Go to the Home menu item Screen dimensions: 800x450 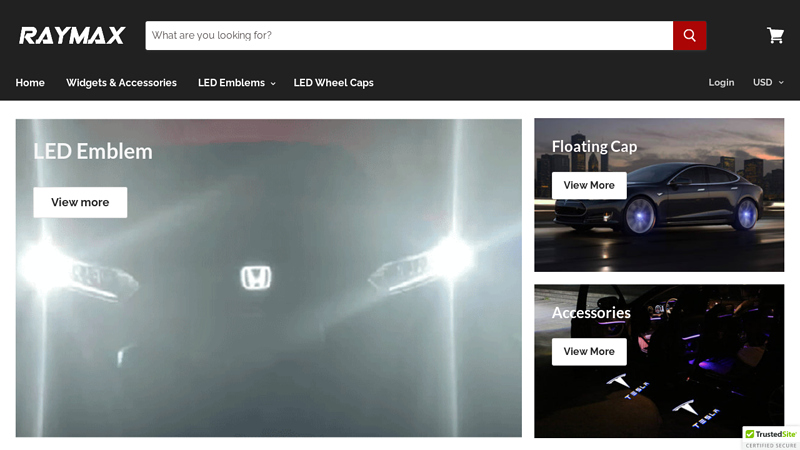[x=30, y=83]
